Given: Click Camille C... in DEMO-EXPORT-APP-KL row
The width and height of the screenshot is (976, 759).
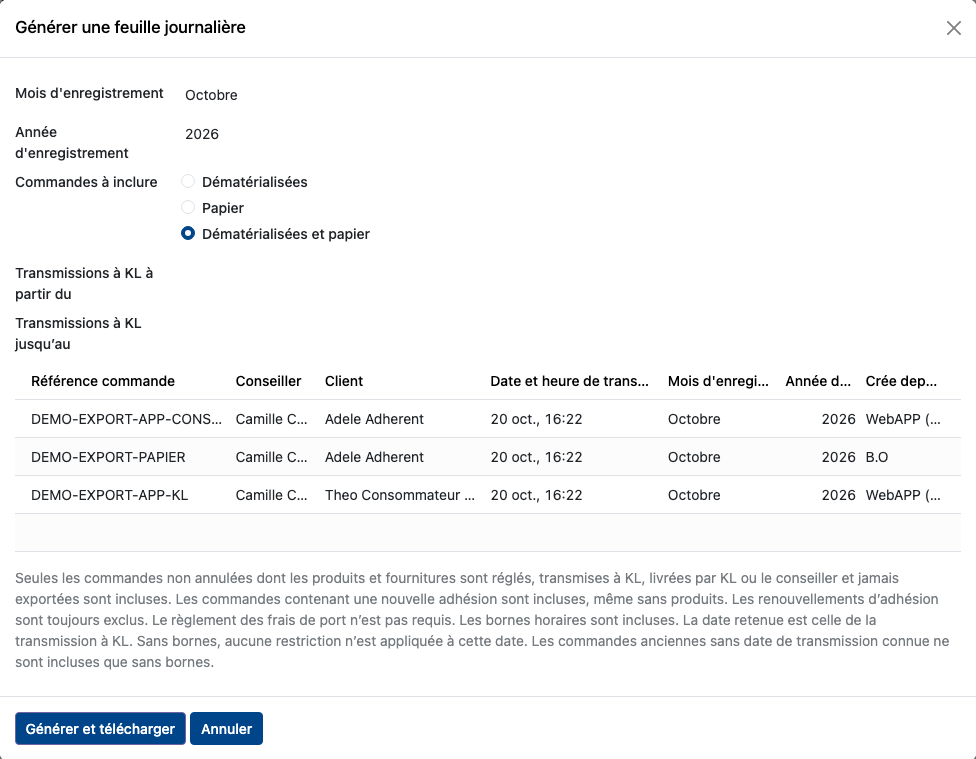Looking at the screenshot, I should point(271,495).
